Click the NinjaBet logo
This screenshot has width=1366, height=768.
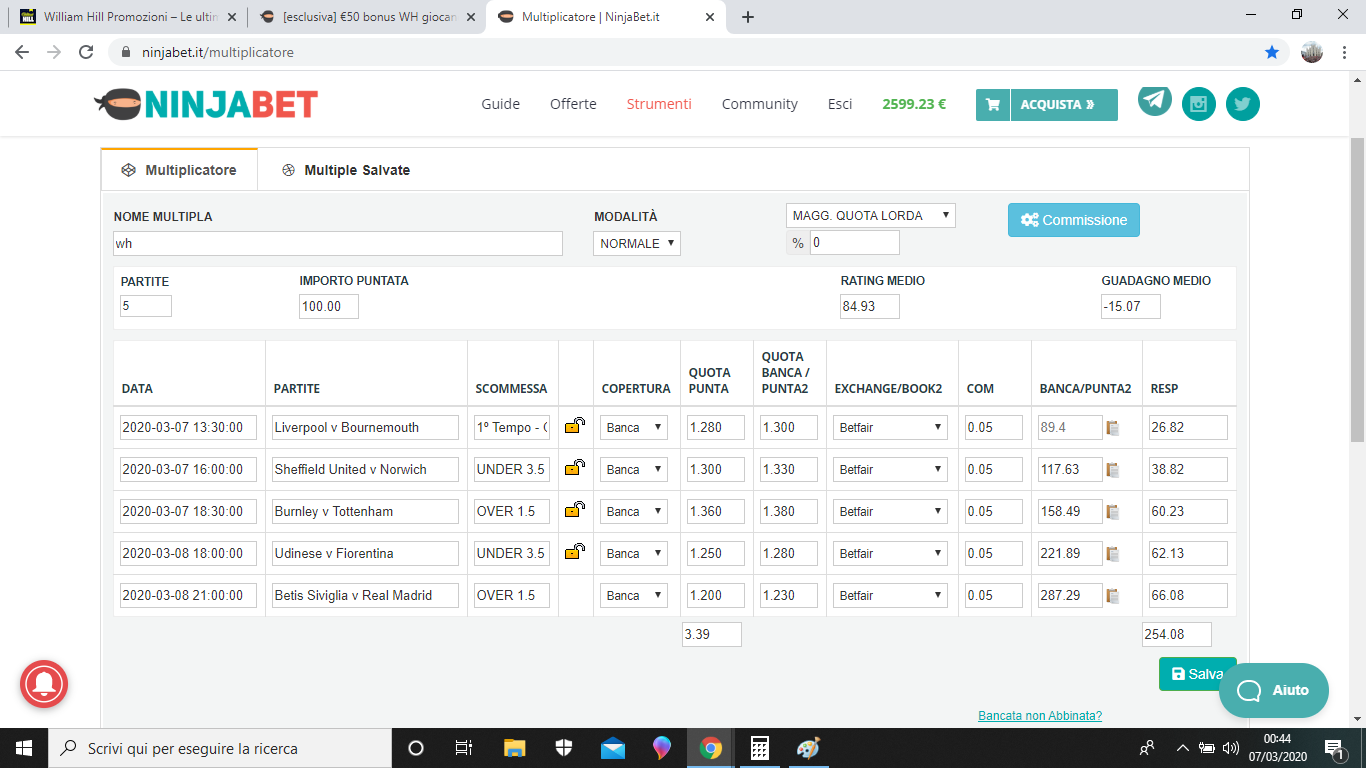pyautogui.click(x=206, y=103)
